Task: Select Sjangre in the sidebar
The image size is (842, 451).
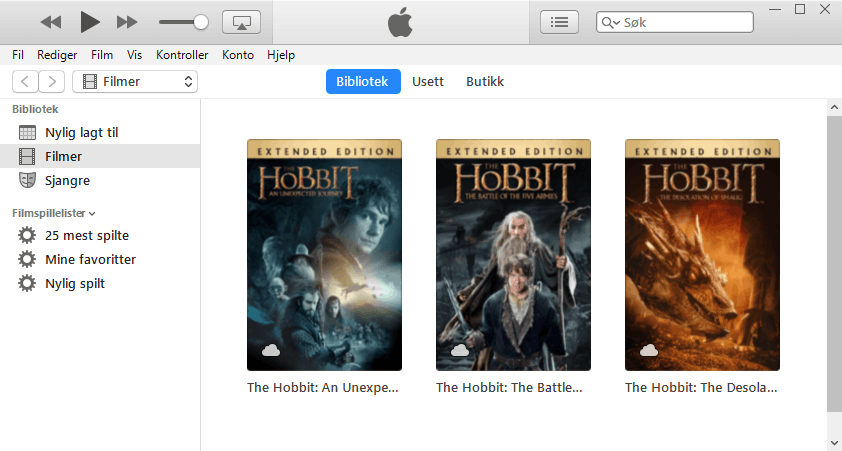Action: coord(67,181)
